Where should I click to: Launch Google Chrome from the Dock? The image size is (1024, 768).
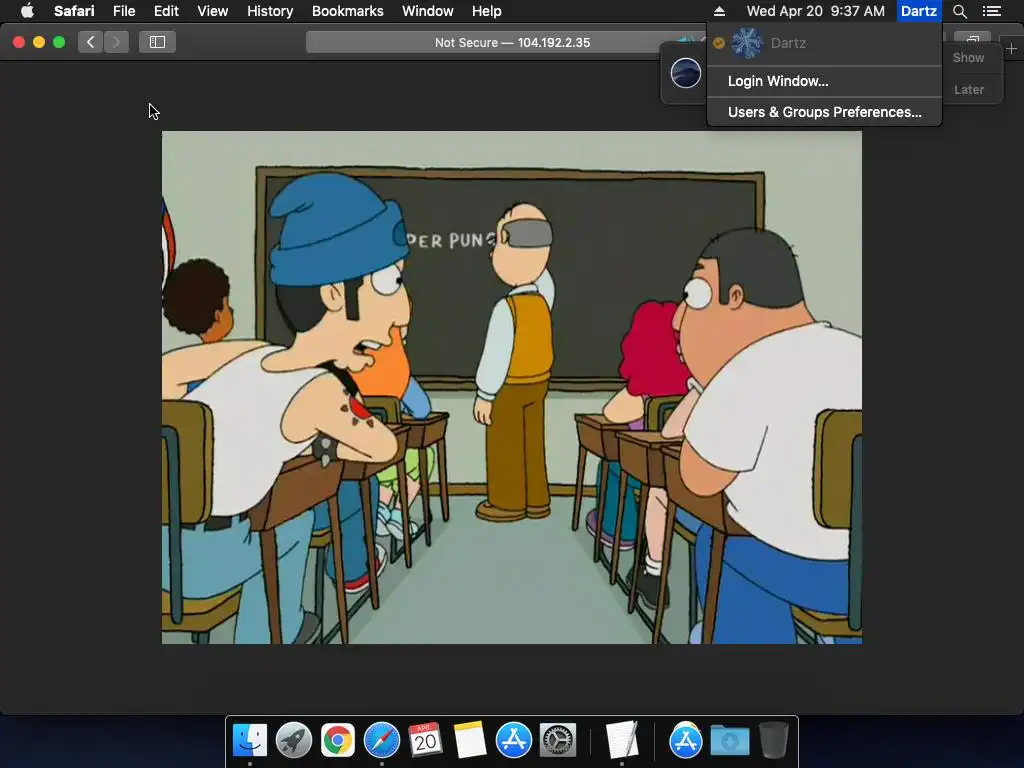[337, 740]
